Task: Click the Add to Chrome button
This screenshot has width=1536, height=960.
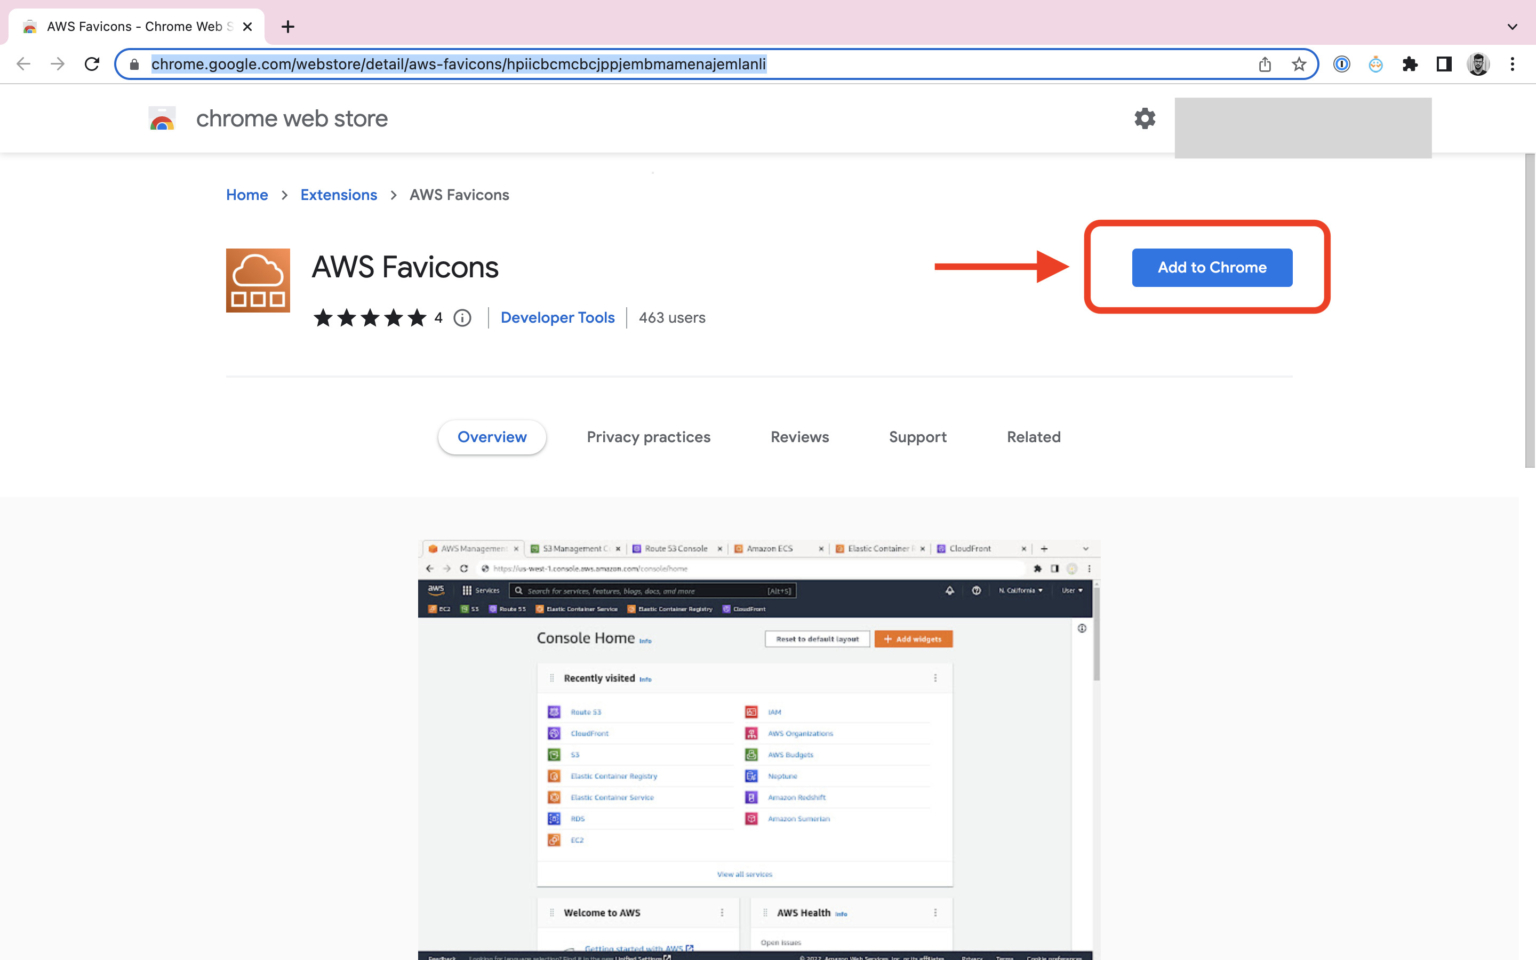Action: (1211, 267)
